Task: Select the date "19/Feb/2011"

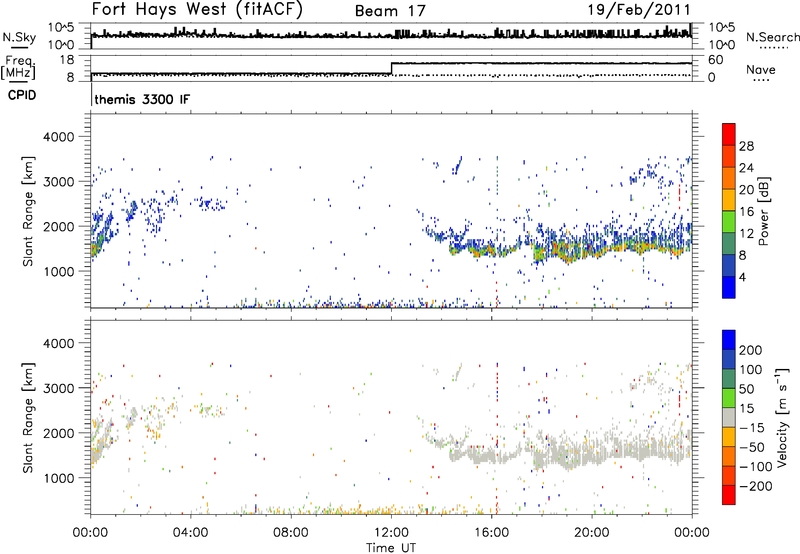Action: coord(639,9)
